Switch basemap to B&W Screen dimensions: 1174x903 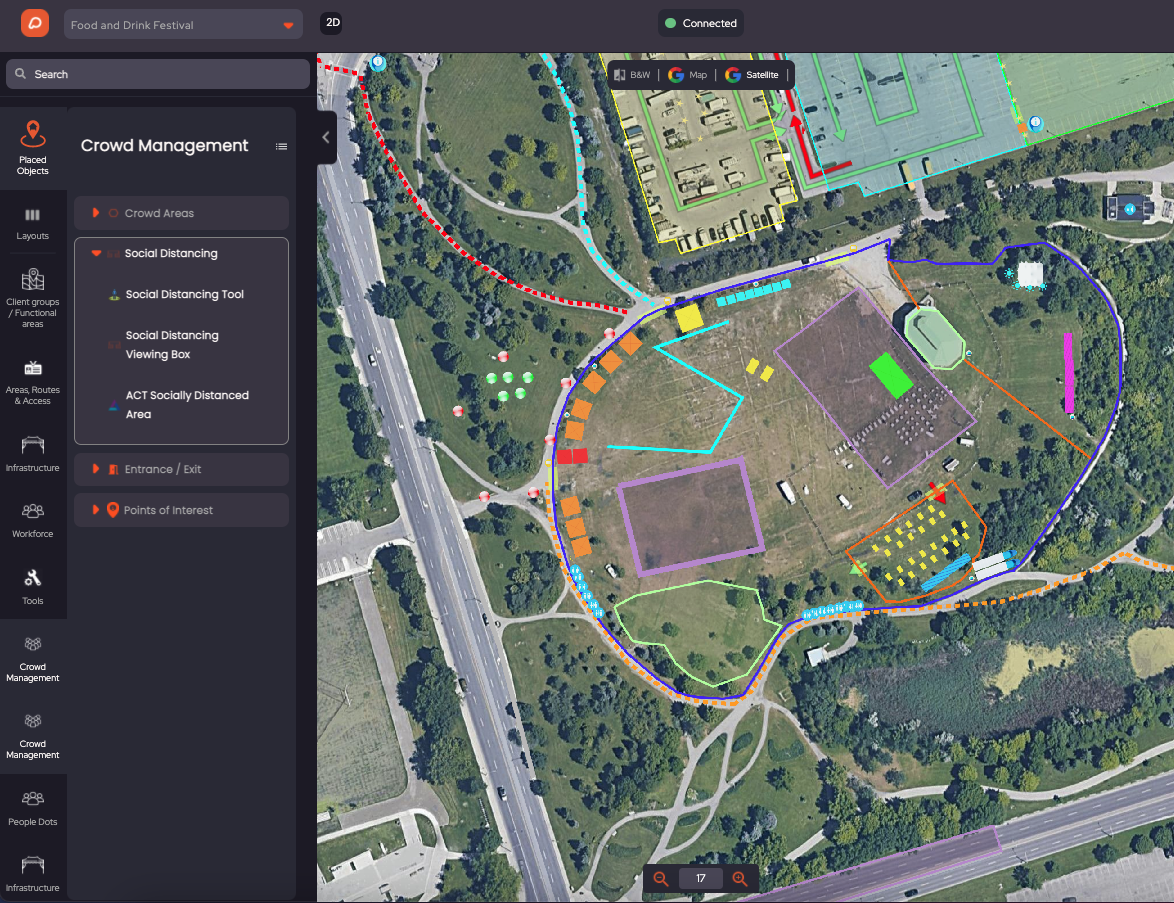(633, 75)
